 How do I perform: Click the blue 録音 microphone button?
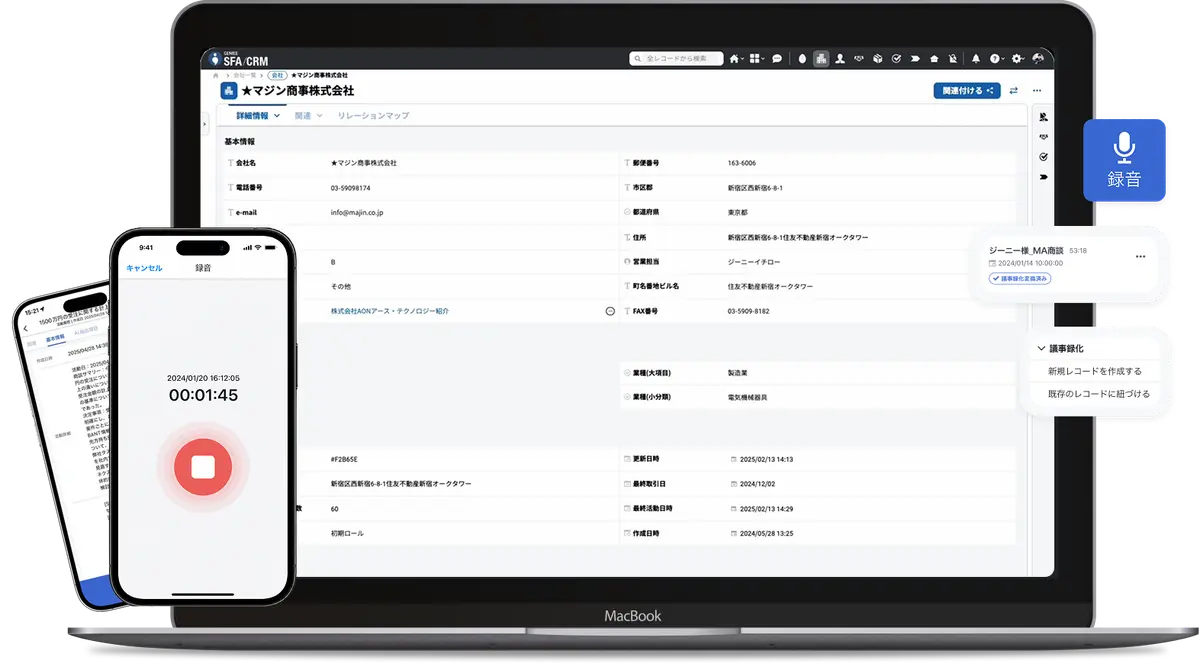tap(1124, 161)
